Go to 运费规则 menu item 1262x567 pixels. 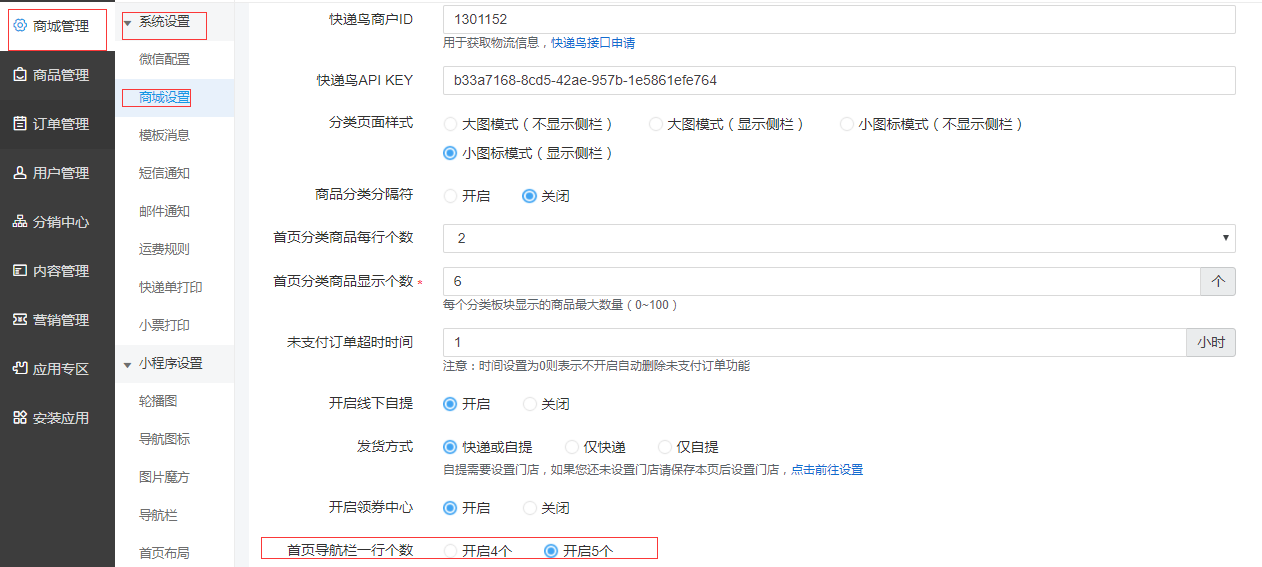click(x=164, y=249)
